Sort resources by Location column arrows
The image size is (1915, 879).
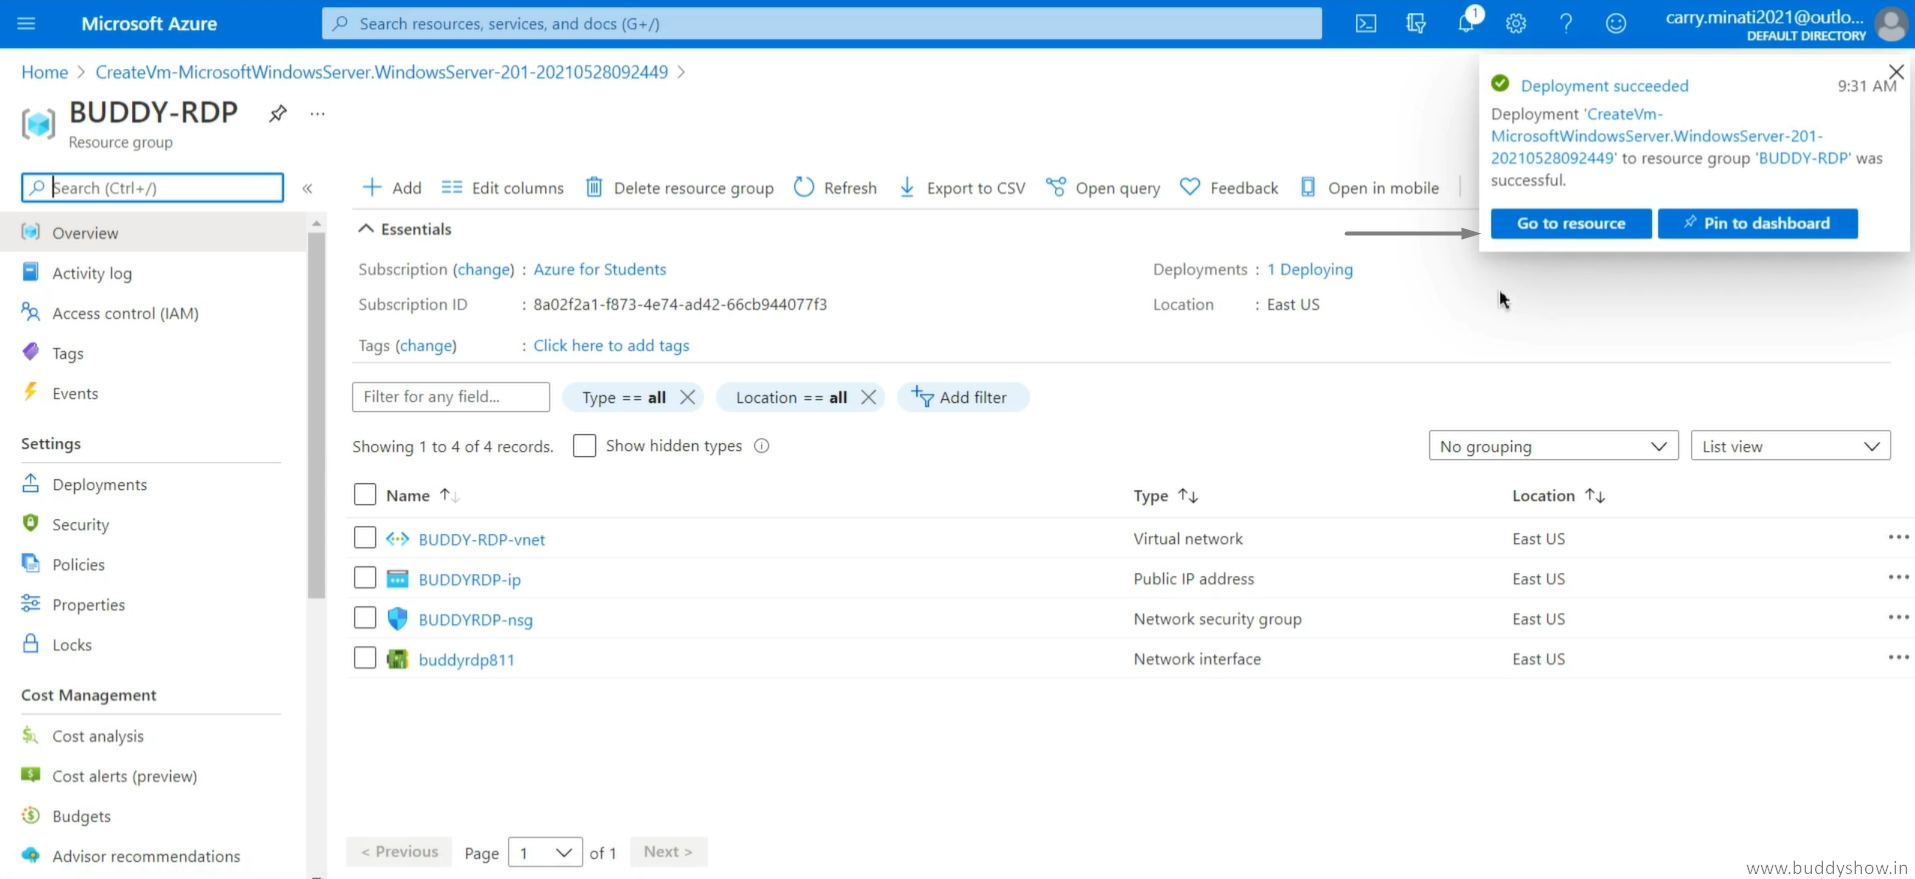[x=1595, y=495]
